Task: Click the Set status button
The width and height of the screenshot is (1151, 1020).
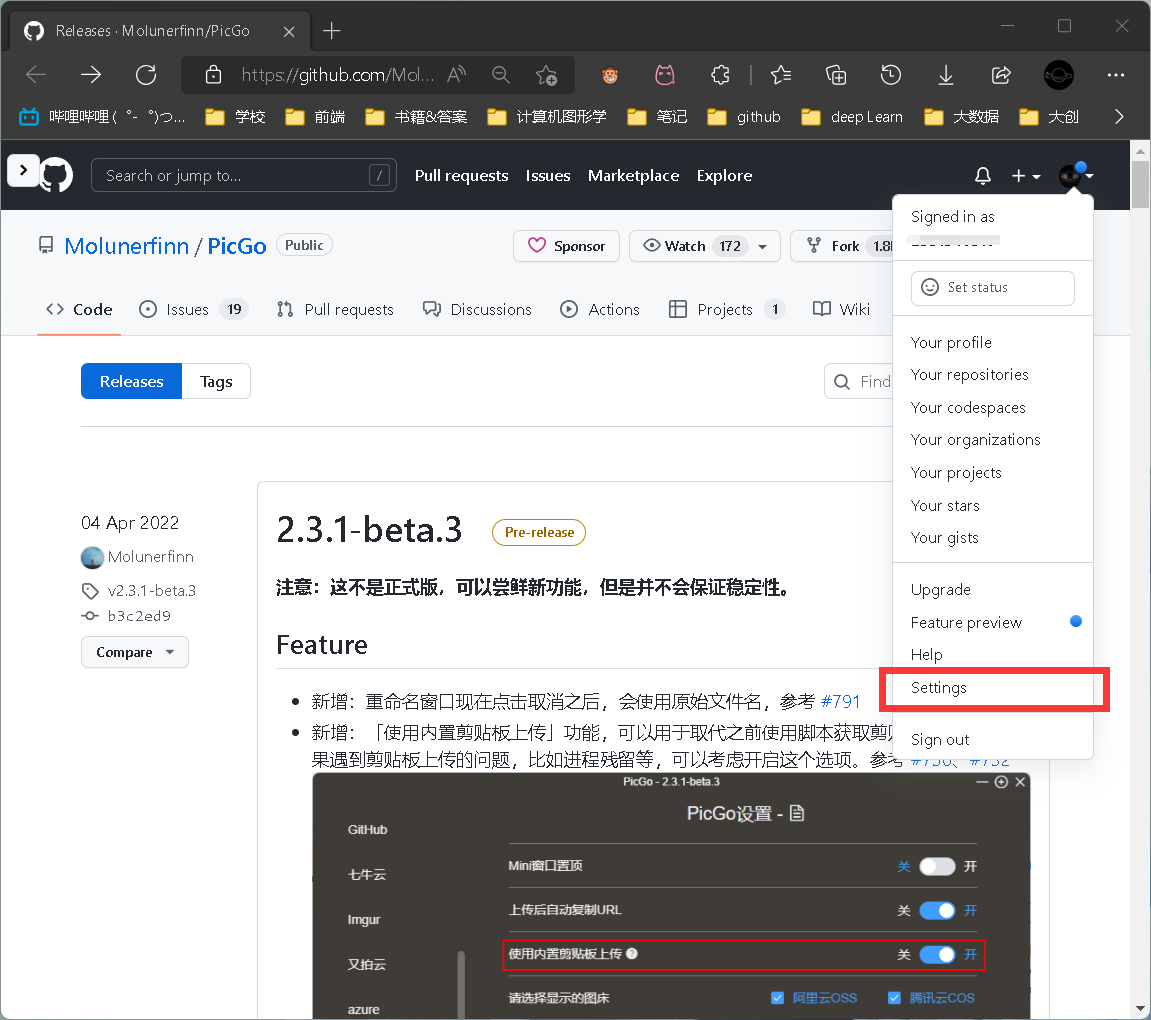Action: [x=992, y=288]
